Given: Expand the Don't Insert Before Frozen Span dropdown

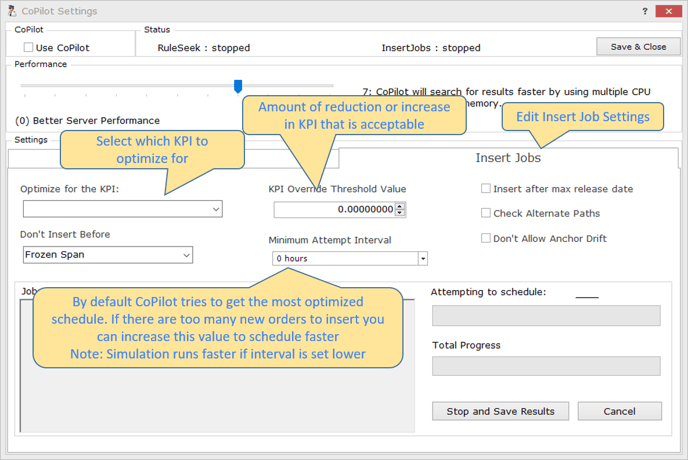Looking at the screenshot, I should coord(108,255).
